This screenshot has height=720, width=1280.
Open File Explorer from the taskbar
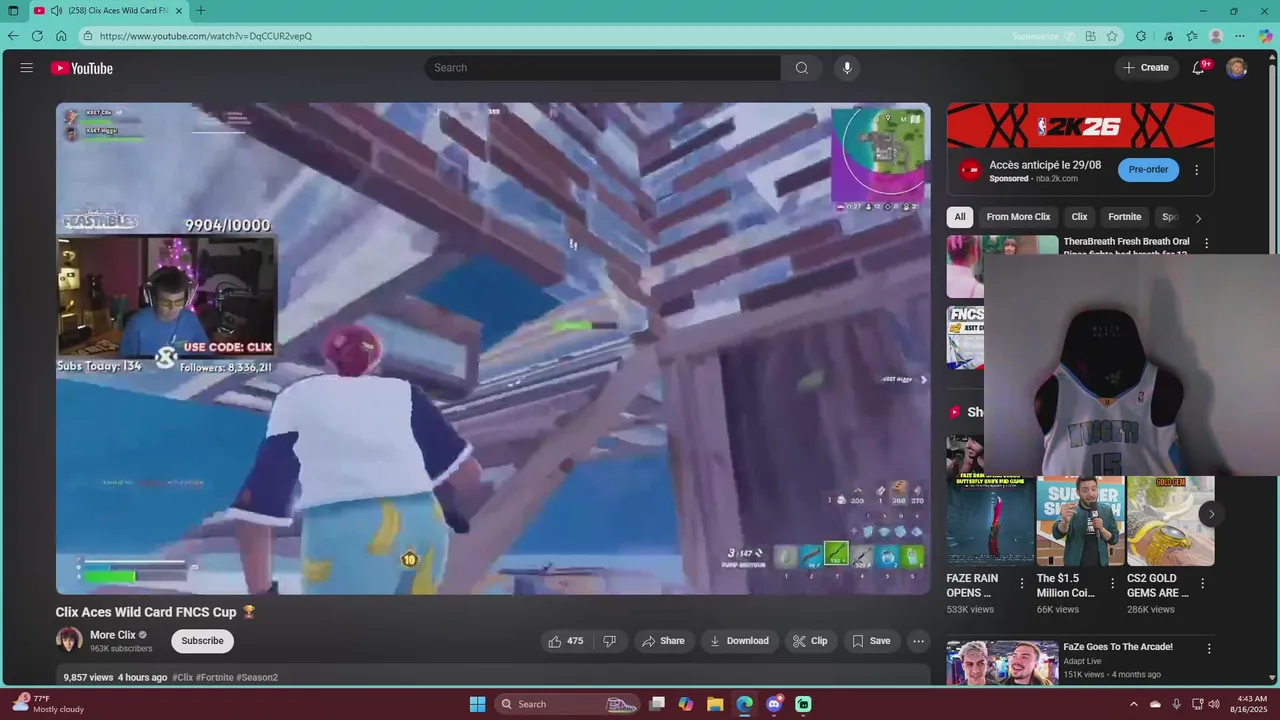click(715, 704)
